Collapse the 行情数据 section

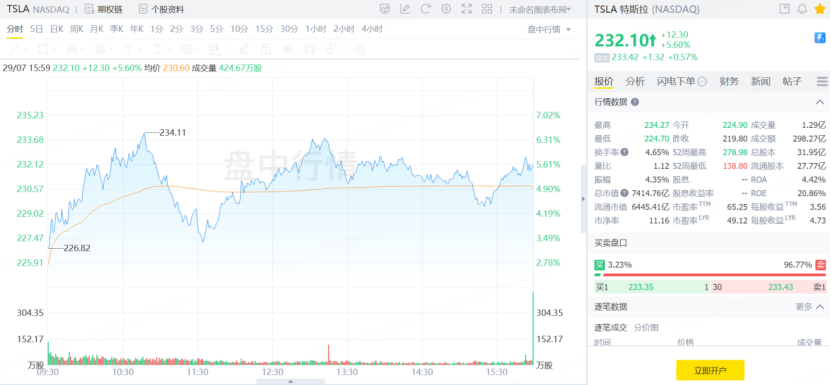point(820,102)
